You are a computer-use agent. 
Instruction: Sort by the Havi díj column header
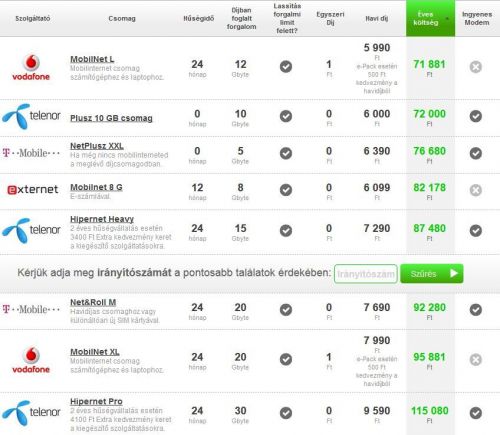click(377, 18)
